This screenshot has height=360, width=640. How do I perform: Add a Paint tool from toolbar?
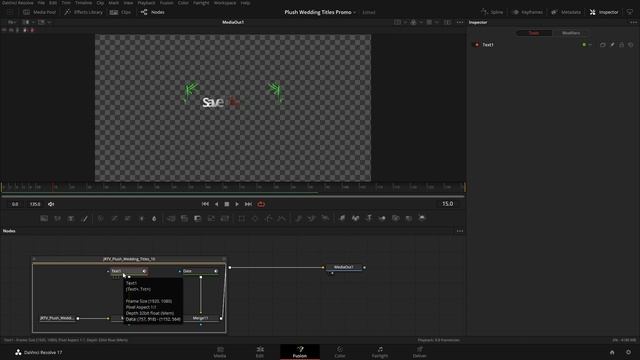click(x=84, y=218)
